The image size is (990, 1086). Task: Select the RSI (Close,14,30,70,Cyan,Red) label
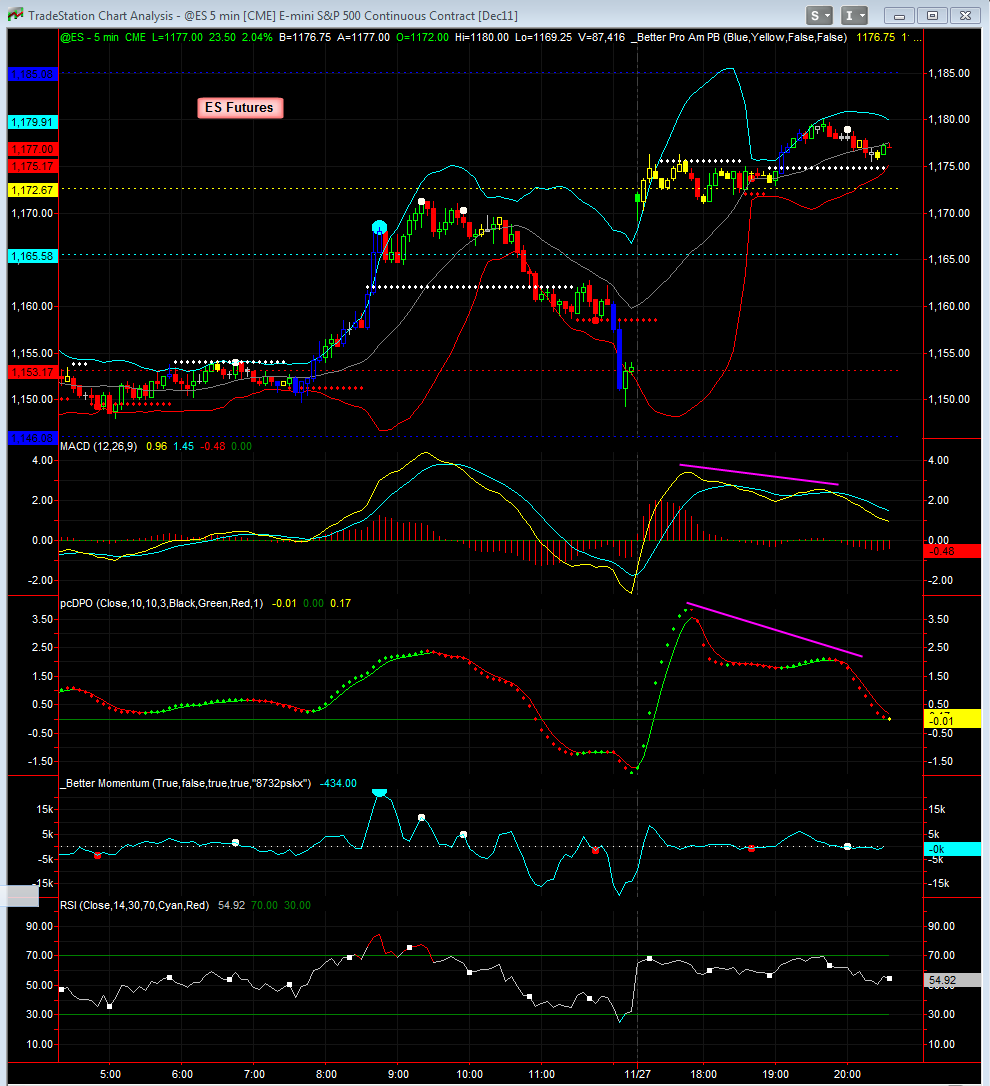click(134, 905)
